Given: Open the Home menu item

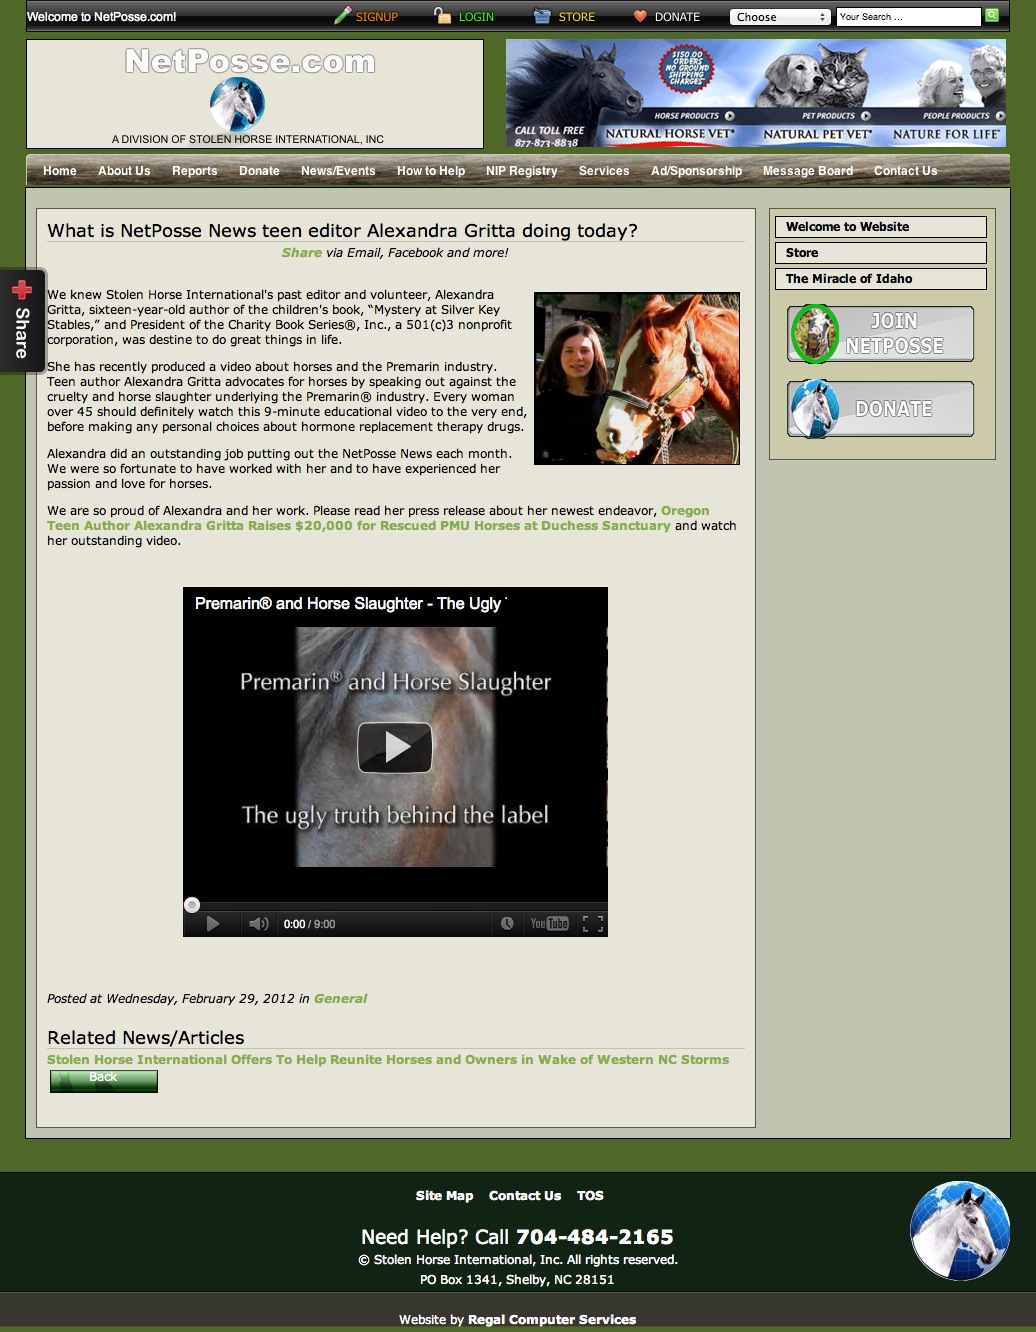Looking at the screenshot, I should (x=60, y=171).
